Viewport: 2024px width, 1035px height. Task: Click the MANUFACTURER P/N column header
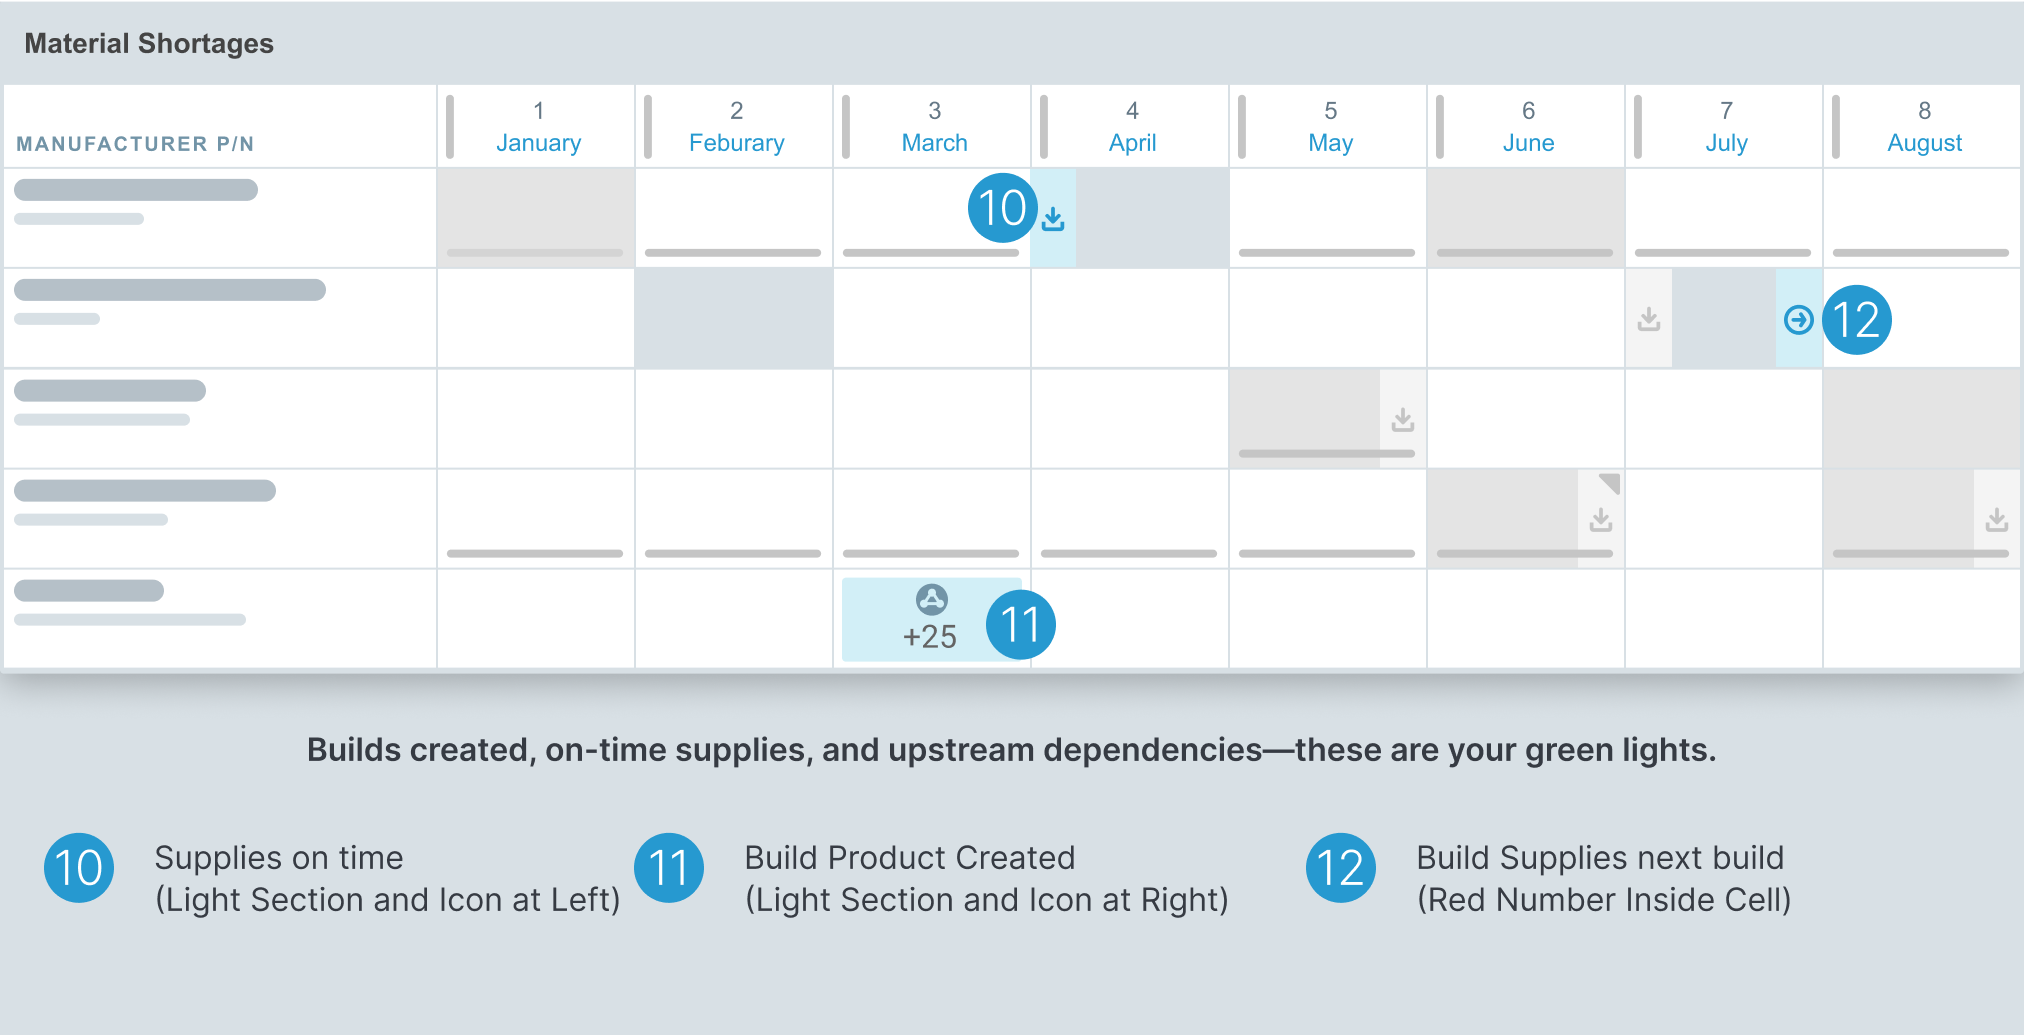(x=135, y=144)
